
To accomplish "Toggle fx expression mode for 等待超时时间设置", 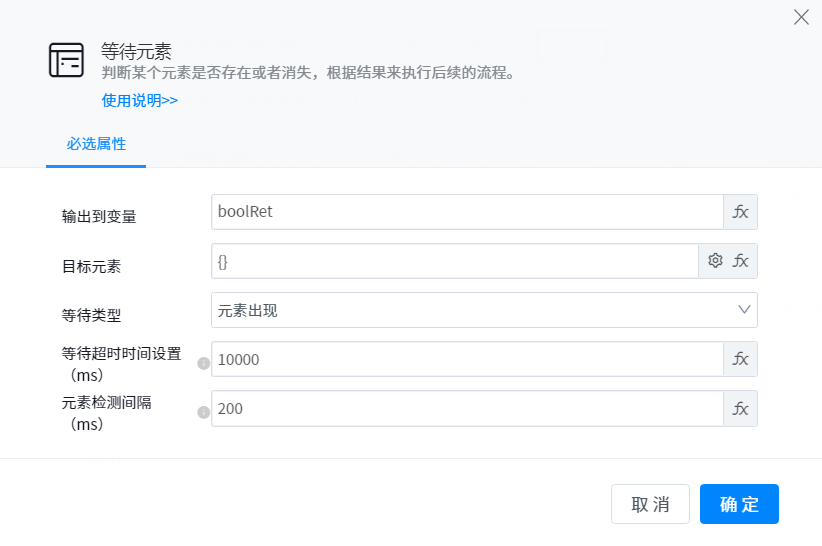I will [740, 359].
